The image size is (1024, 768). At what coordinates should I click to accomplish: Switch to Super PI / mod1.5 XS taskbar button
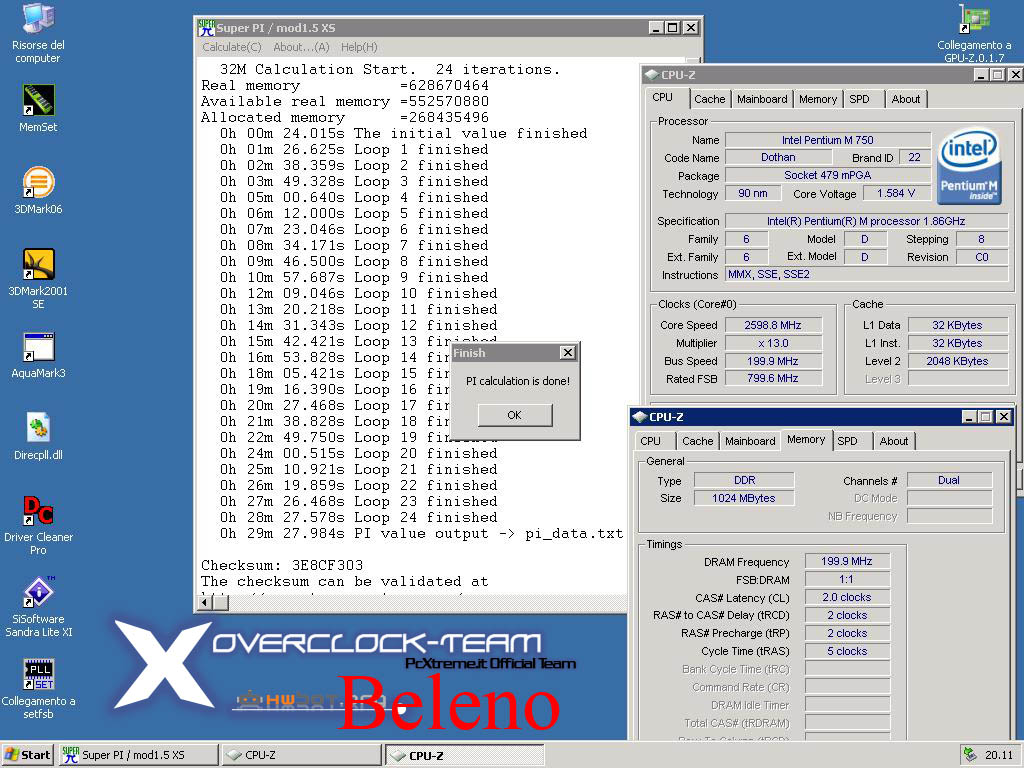pyautogui.click(x=138, y=755)
